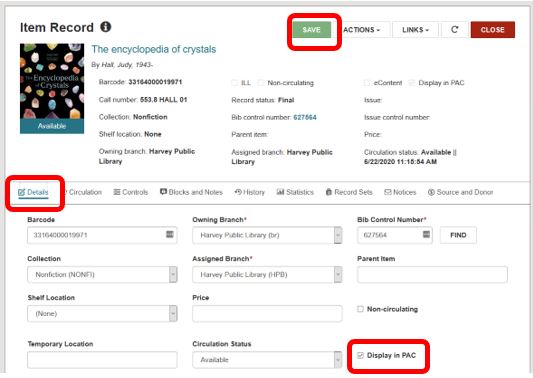Viewport: 533px width, 378px height.
Task: Click the Collection Nonfiction header text
Action: pos(133,117)
